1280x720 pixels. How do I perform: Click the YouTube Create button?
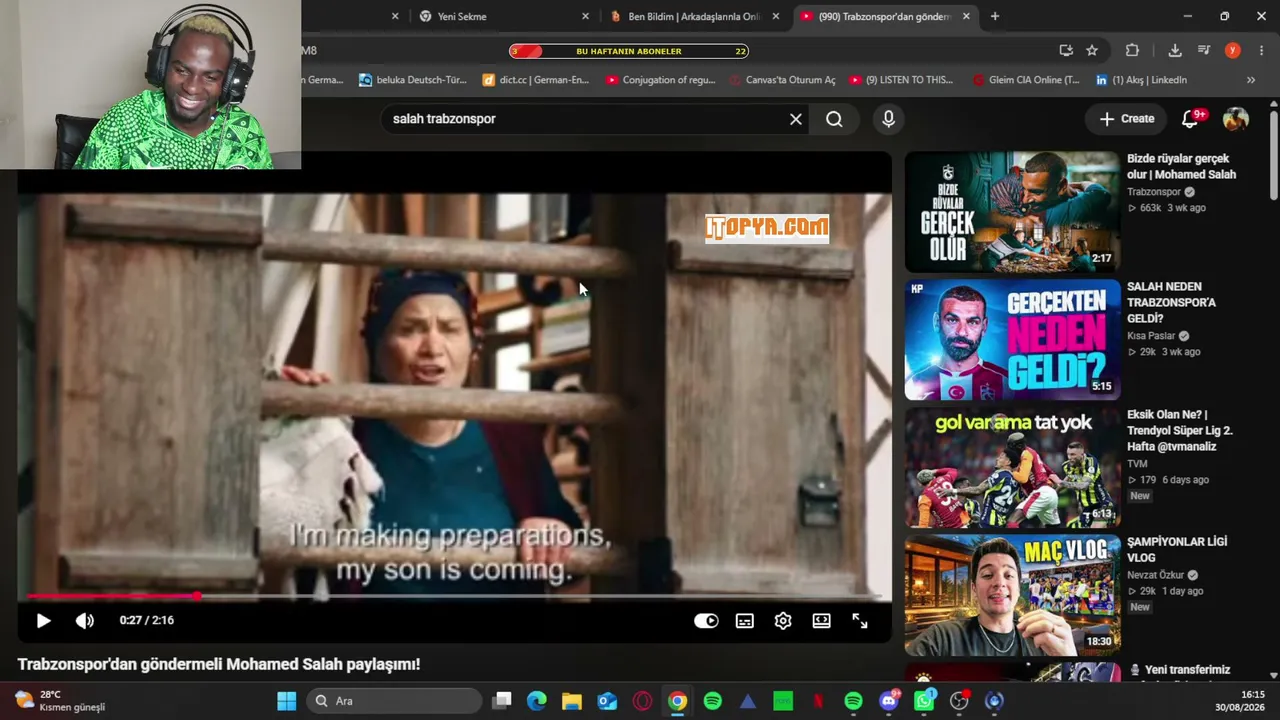pos(1127,119)
